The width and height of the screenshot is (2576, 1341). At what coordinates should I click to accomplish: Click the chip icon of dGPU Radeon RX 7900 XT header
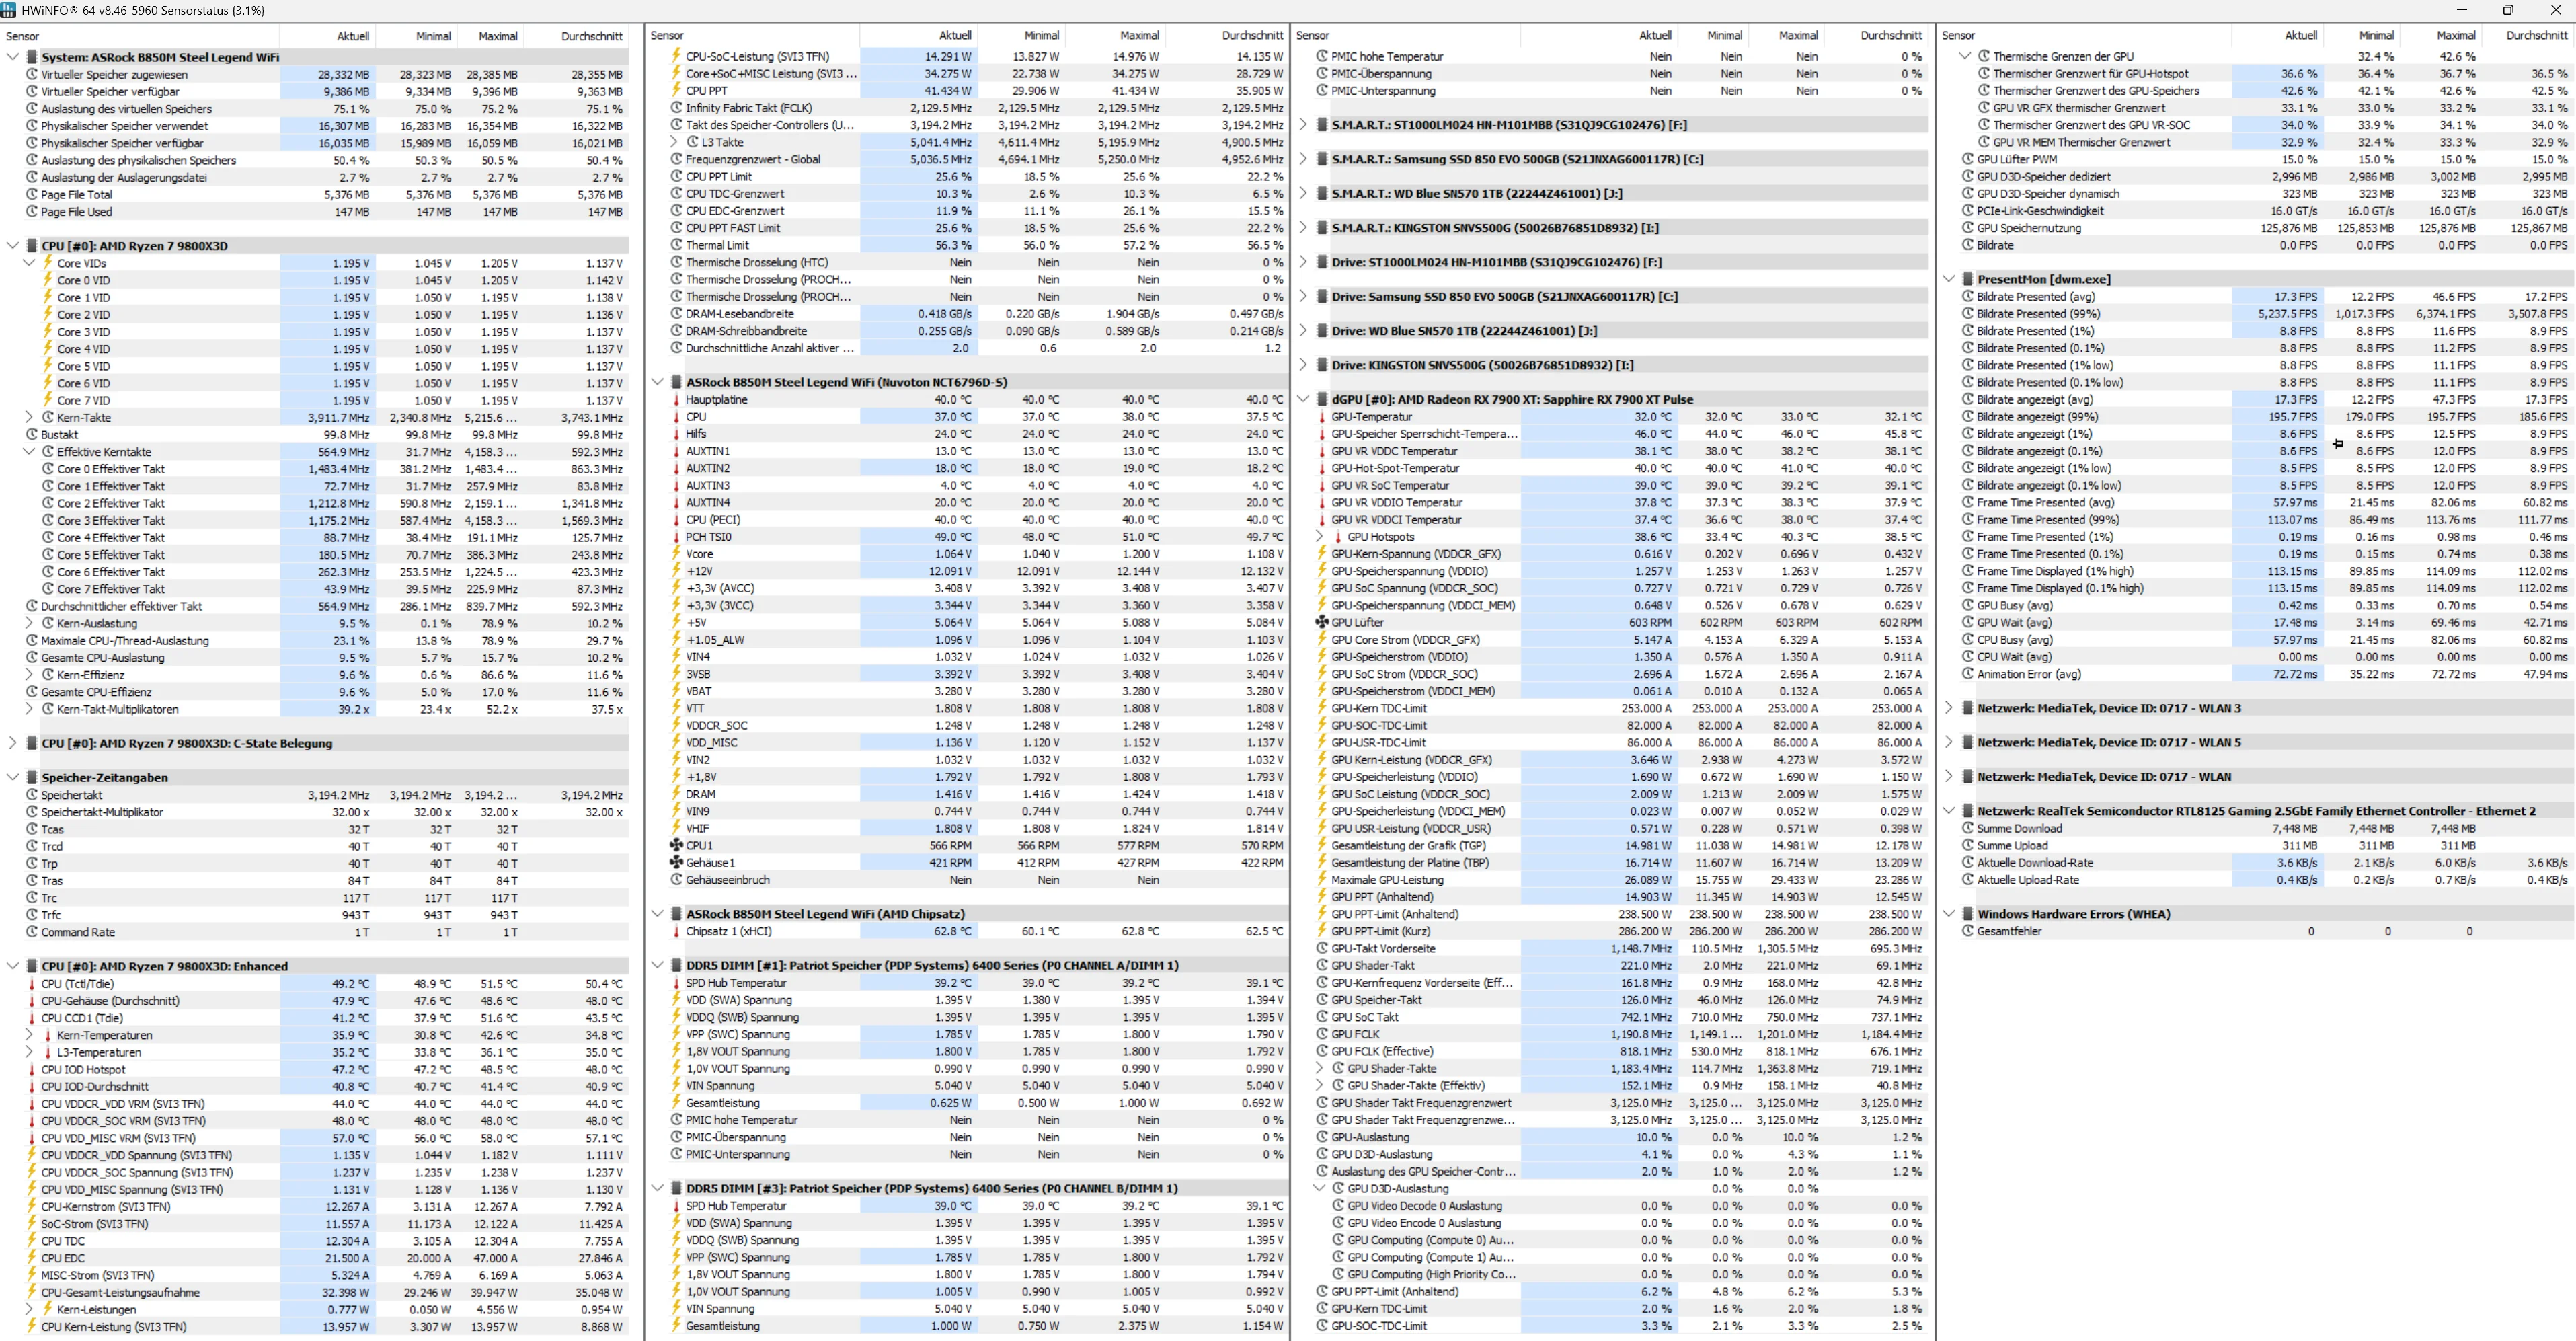coord(1322,399)
